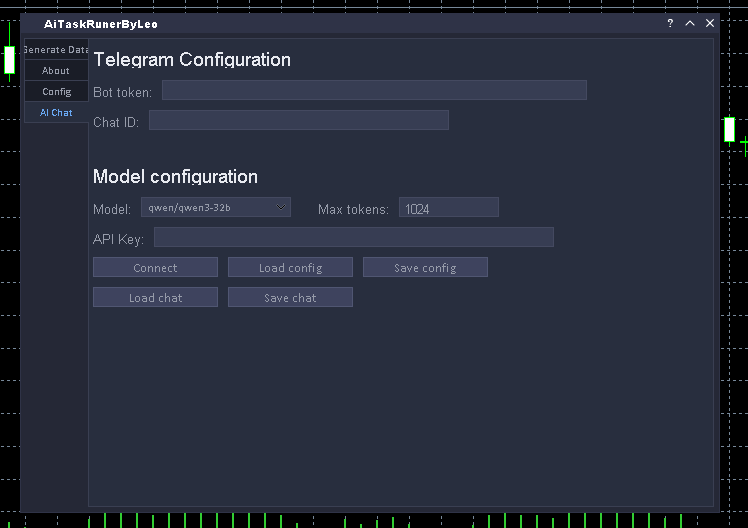The image size is (748, 528).
Task: Switch to the Generate Data tab
Action: pos(56,50)
